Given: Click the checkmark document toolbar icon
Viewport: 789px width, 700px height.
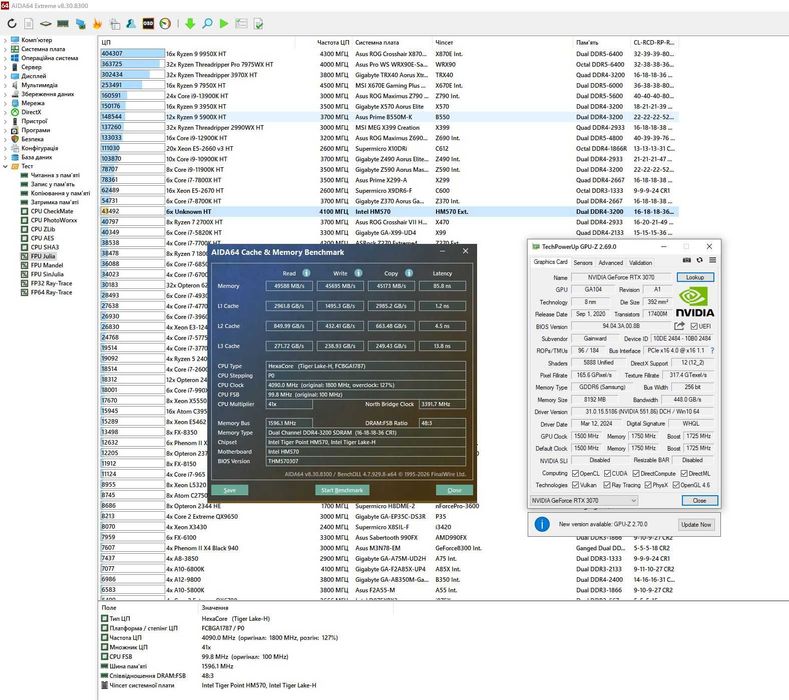Looking at the screenshot, I should [x=259, y=24].
